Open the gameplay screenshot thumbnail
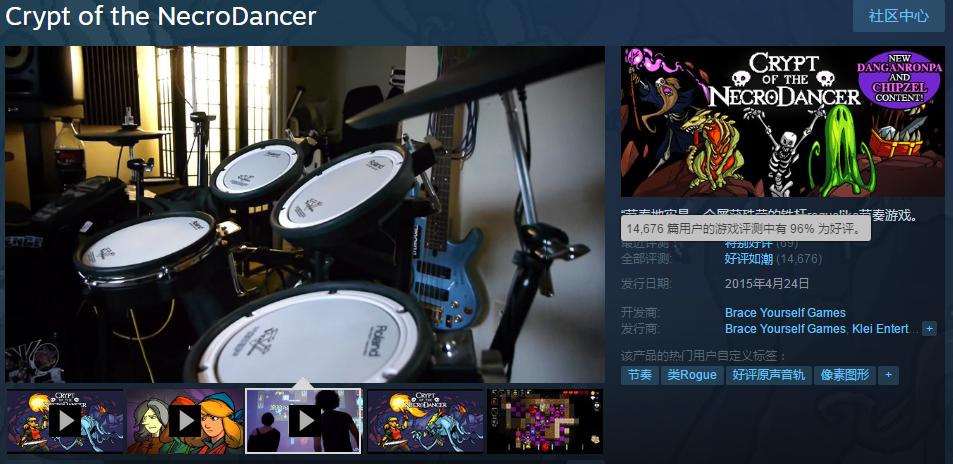The height and width of the screenshot is (464, 953). pyautogui.click(x=545, y=421)
